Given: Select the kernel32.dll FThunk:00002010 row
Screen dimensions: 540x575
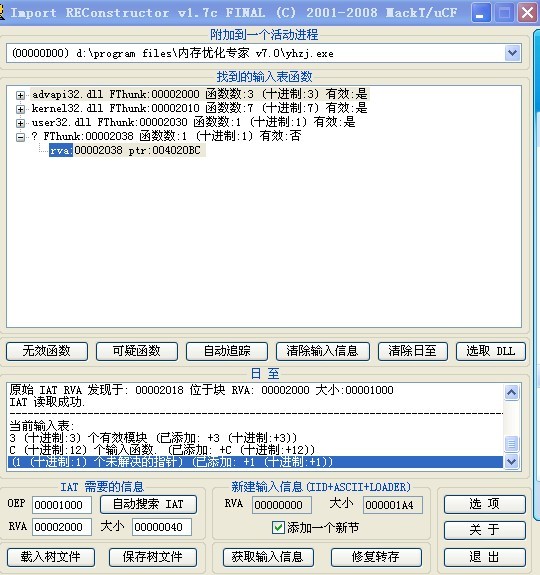Looking at the screenshot, I should coord(200,108).
